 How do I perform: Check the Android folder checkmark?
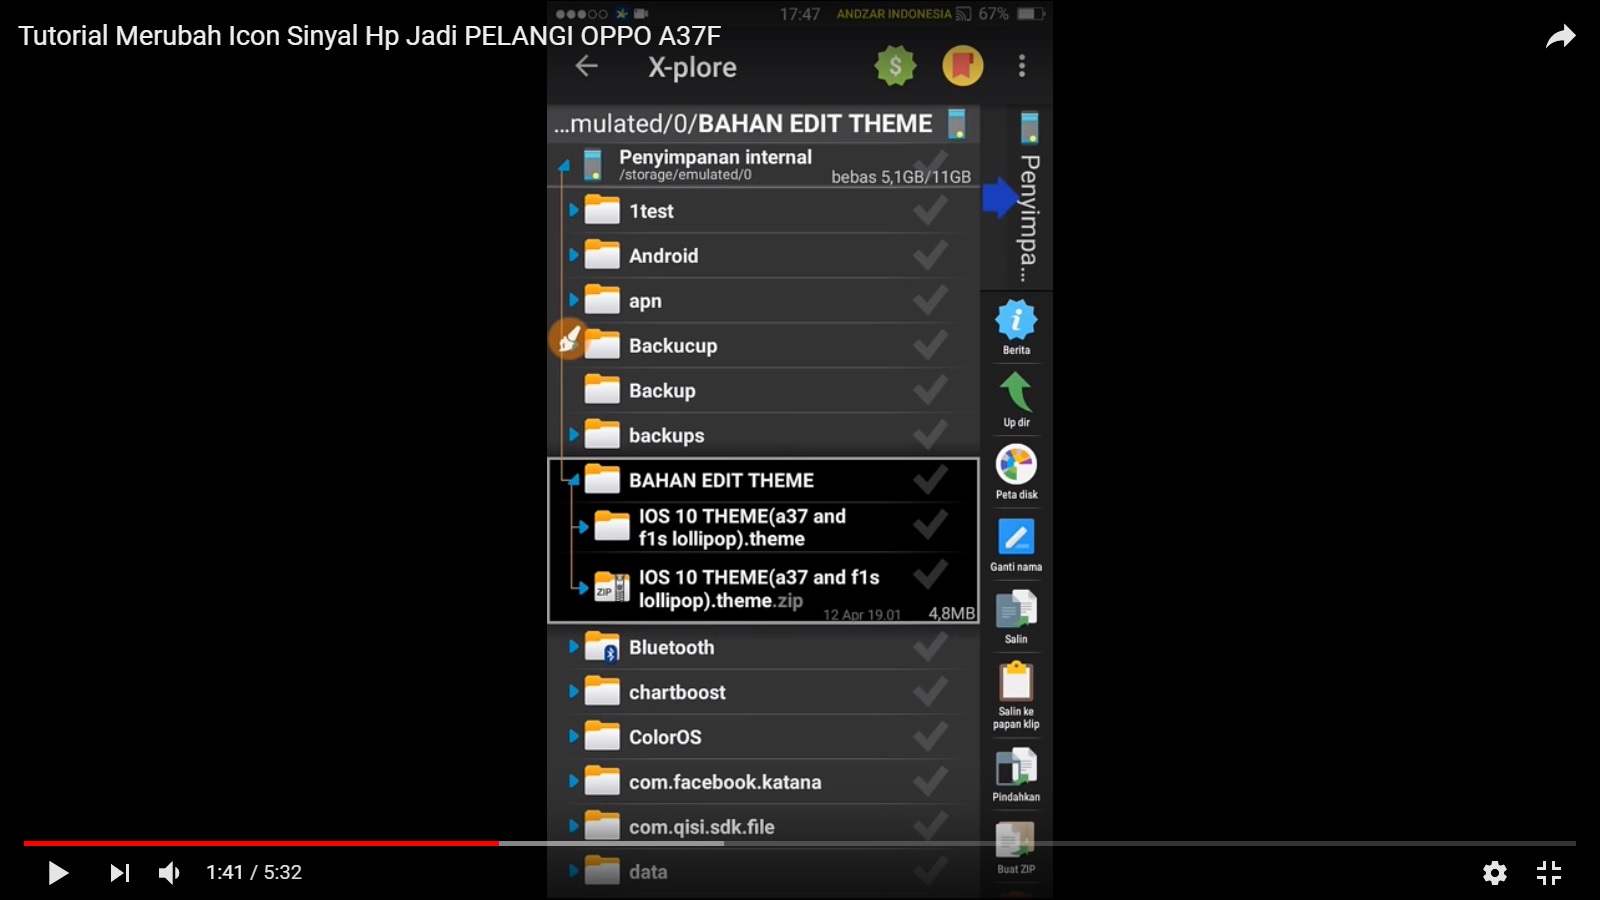coord(932,255)
